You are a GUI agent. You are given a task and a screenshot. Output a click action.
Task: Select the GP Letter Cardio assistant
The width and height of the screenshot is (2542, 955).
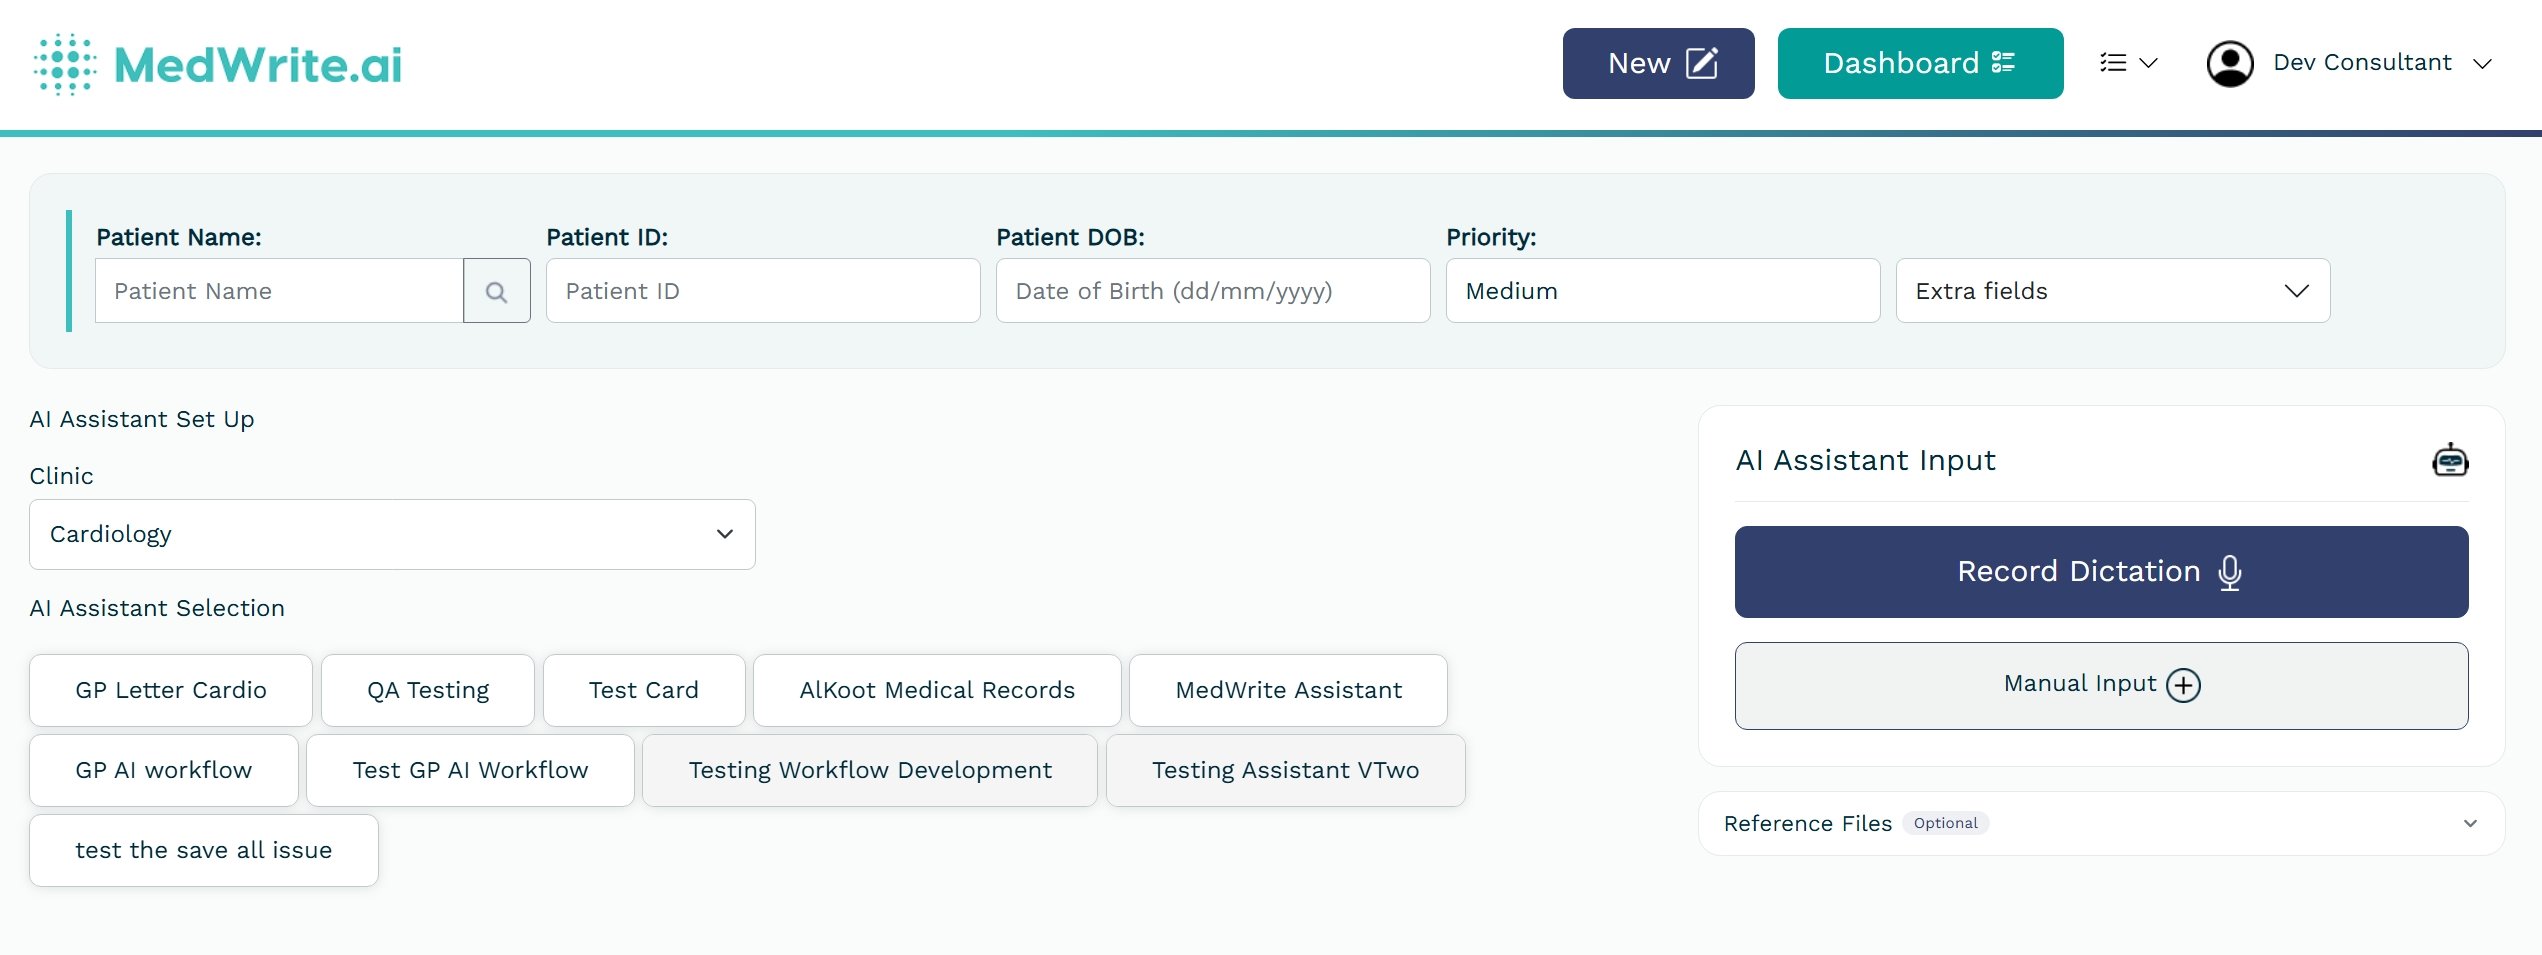pyautogui.click(x=171, y=690)
